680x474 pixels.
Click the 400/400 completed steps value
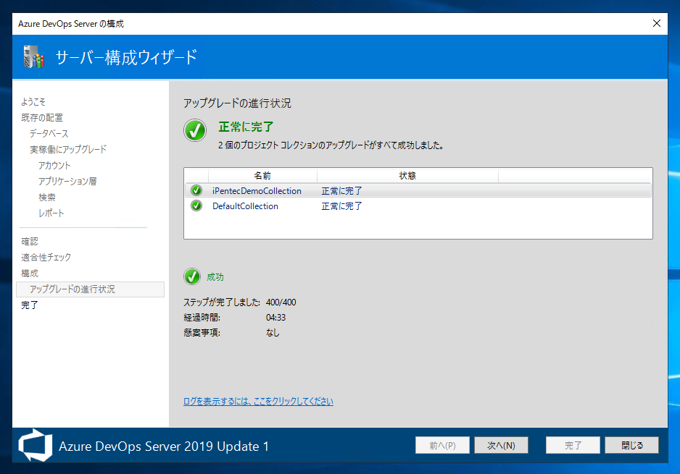281,302
